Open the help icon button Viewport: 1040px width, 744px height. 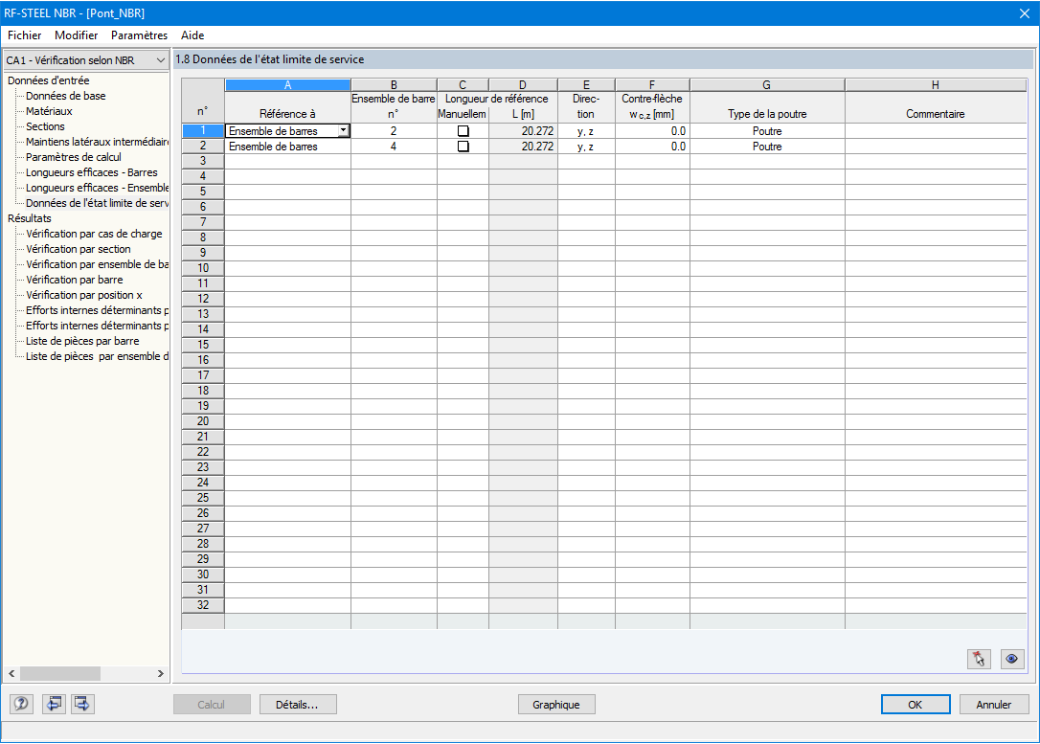(x=21, y=704)
